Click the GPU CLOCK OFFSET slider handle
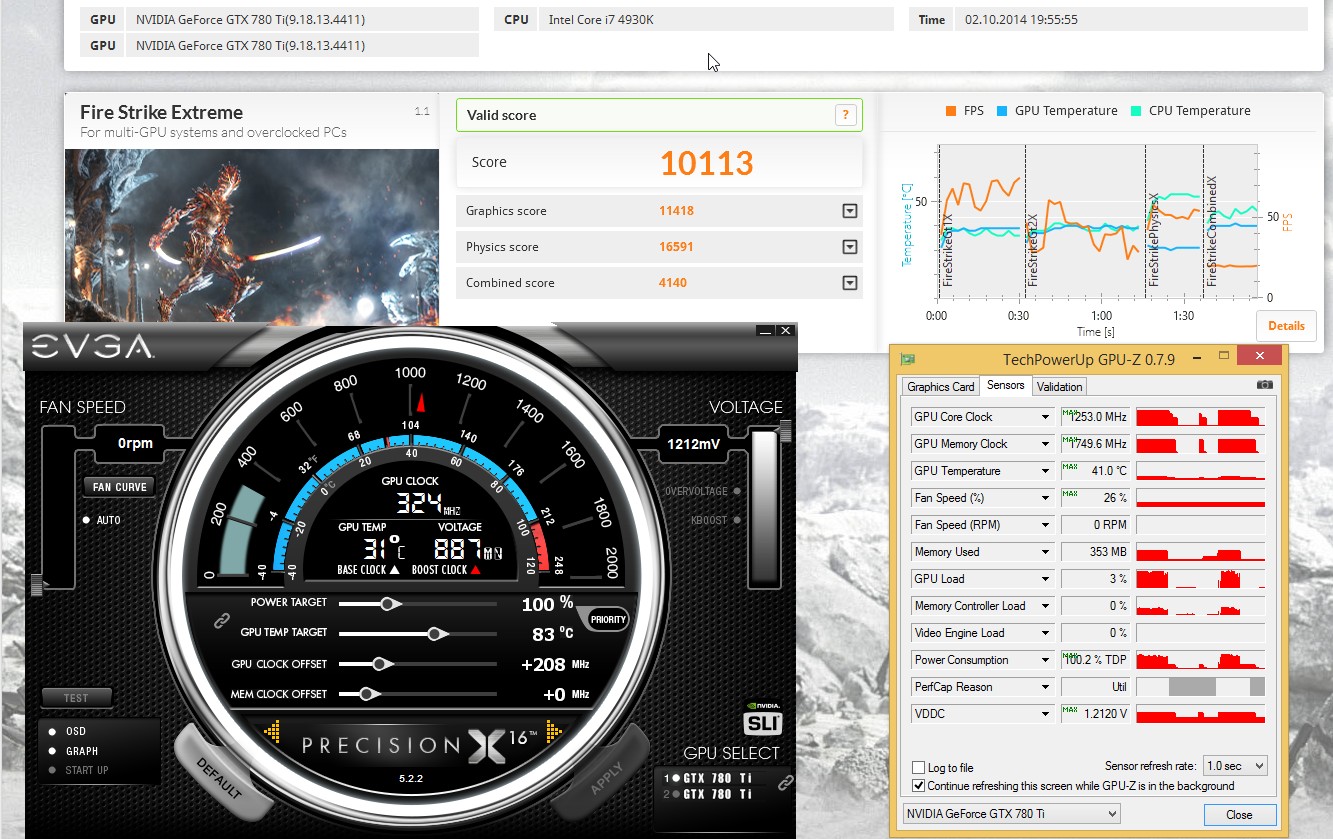This screenshot has width=1333, height=839. [380, 664]
